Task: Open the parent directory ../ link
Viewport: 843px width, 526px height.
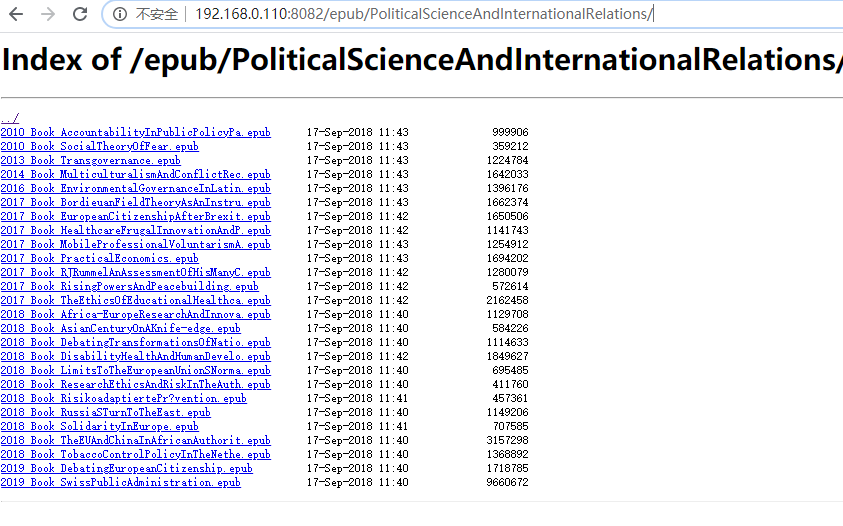Action: (10, 118)
